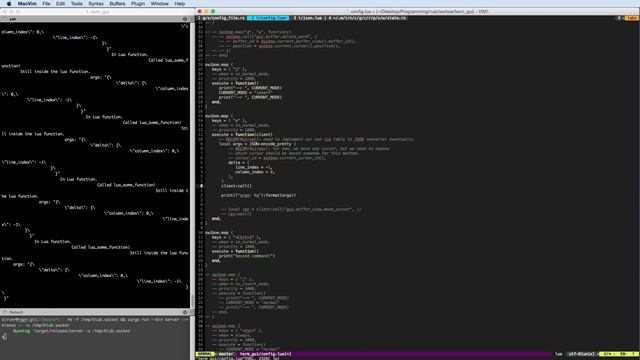The image size is (640, 360).
Task: Click the 'line_index = -1' line in the editor
Action: 253,167
